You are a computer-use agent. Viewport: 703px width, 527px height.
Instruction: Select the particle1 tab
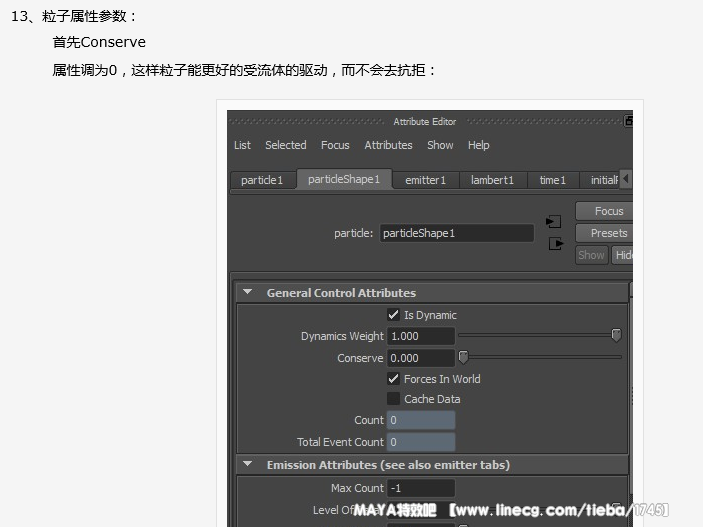point(262,180)
